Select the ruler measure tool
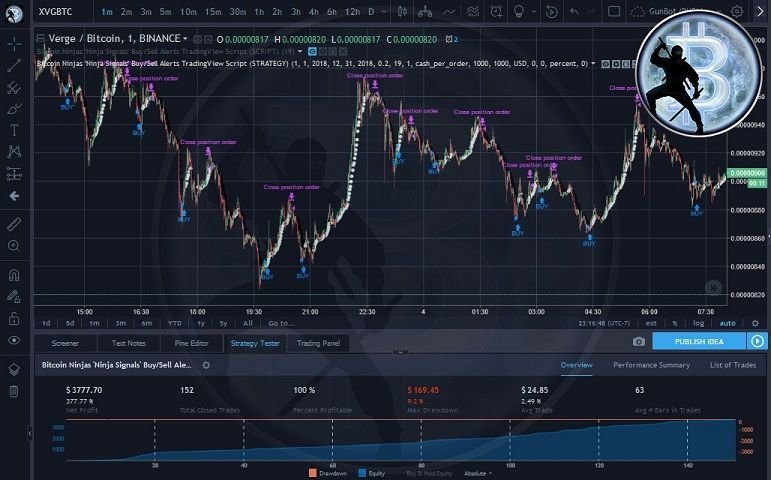 (14, 224)
